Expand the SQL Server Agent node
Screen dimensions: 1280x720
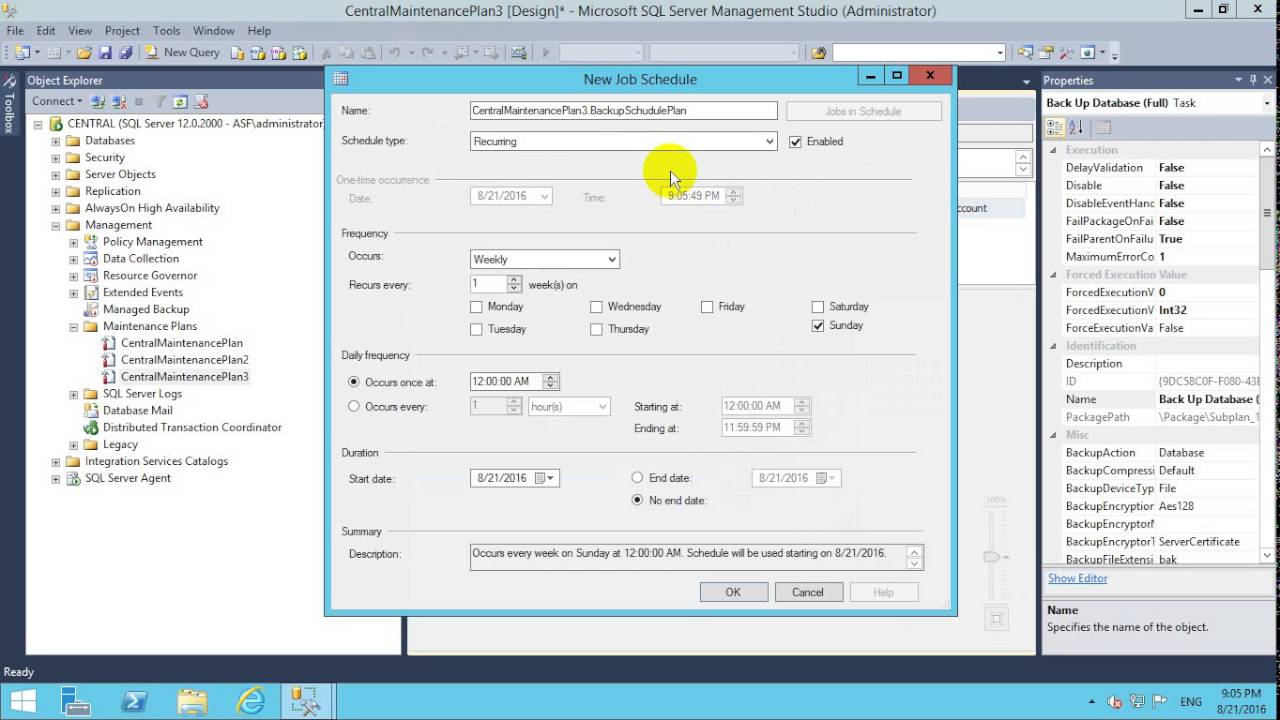point(56,479)
